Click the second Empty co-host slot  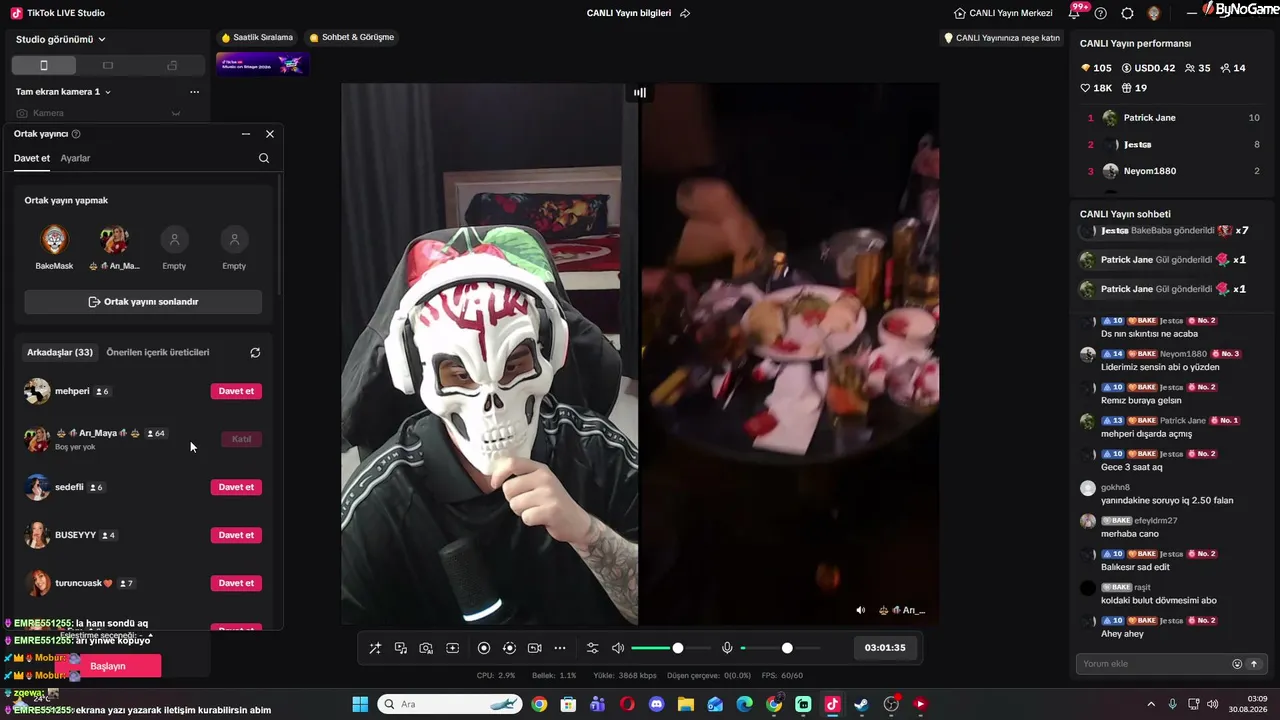234,240
